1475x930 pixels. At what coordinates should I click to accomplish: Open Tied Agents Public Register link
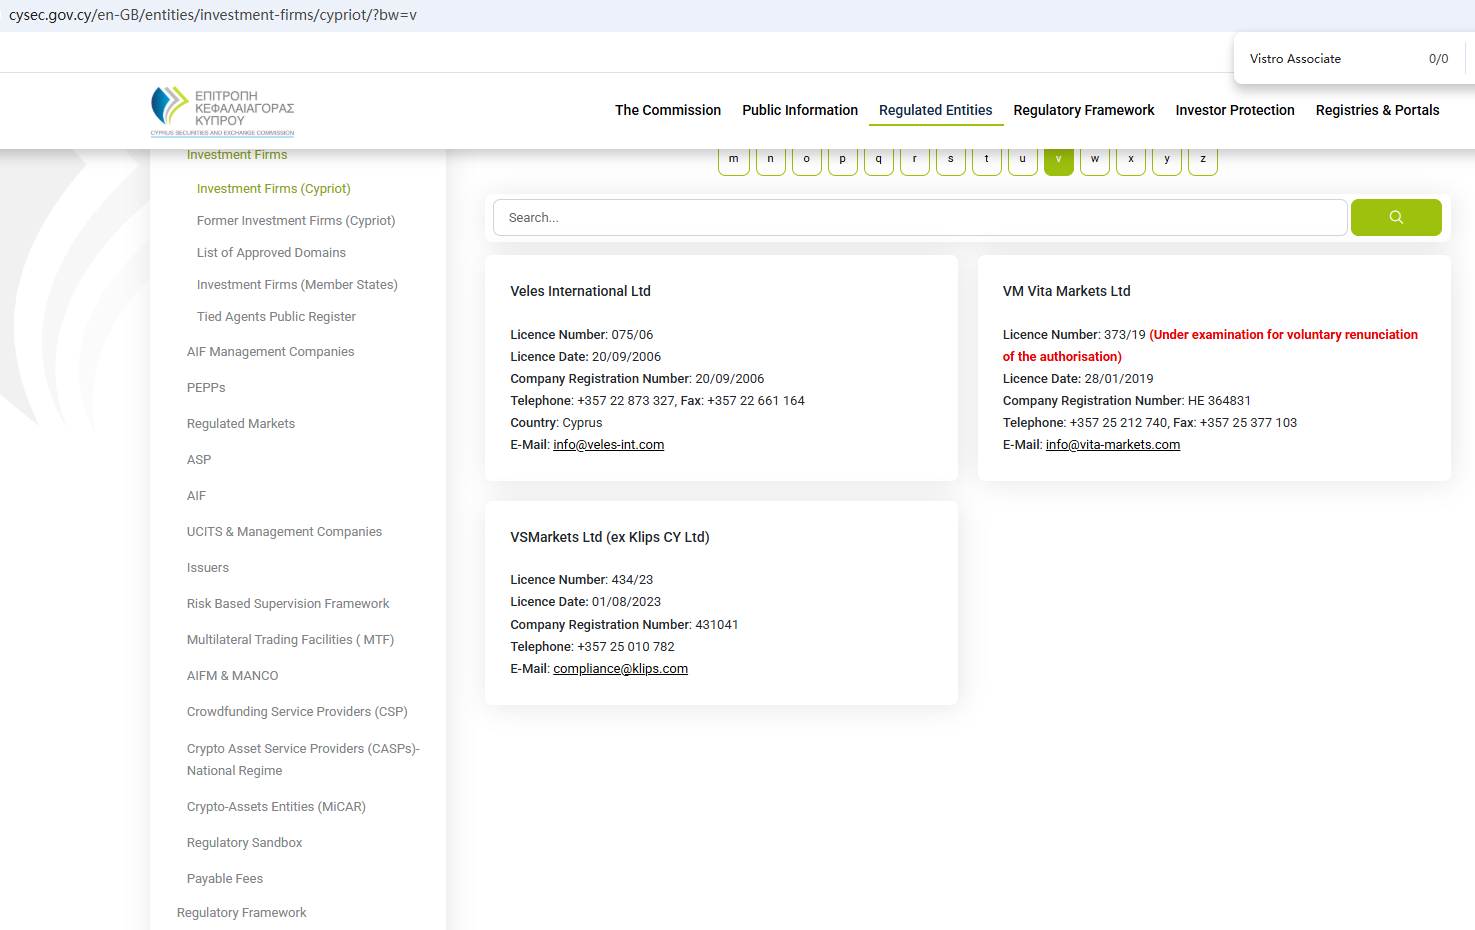point(276,317)
